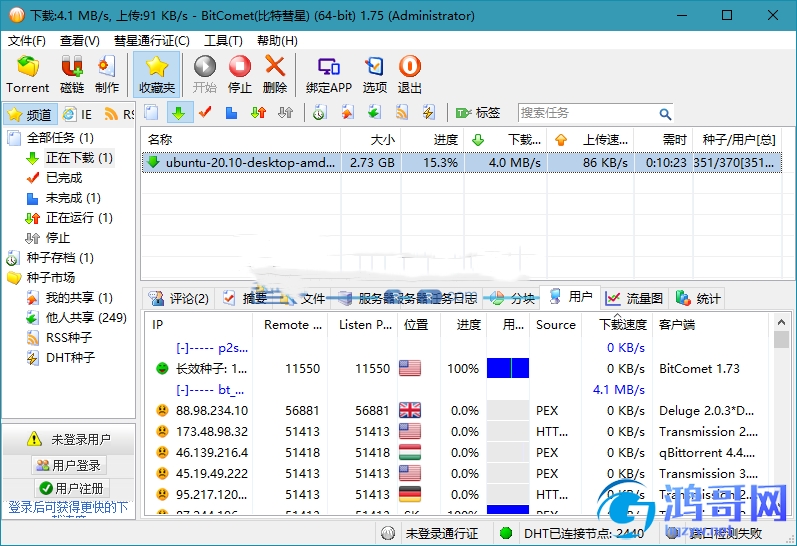Click the all-tasks page filter icon

click(x=151, y=112)
